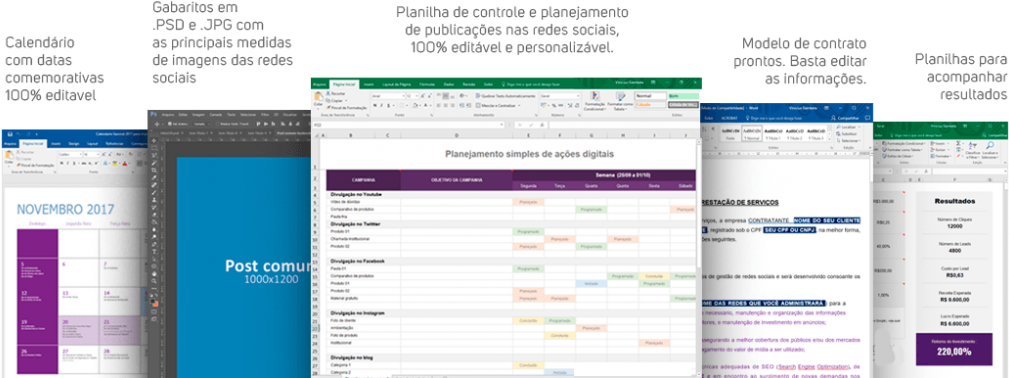This screenshot has height=378, width=1009.
Task: Click fill color button in Excel planning window
Action: point(415,106)
